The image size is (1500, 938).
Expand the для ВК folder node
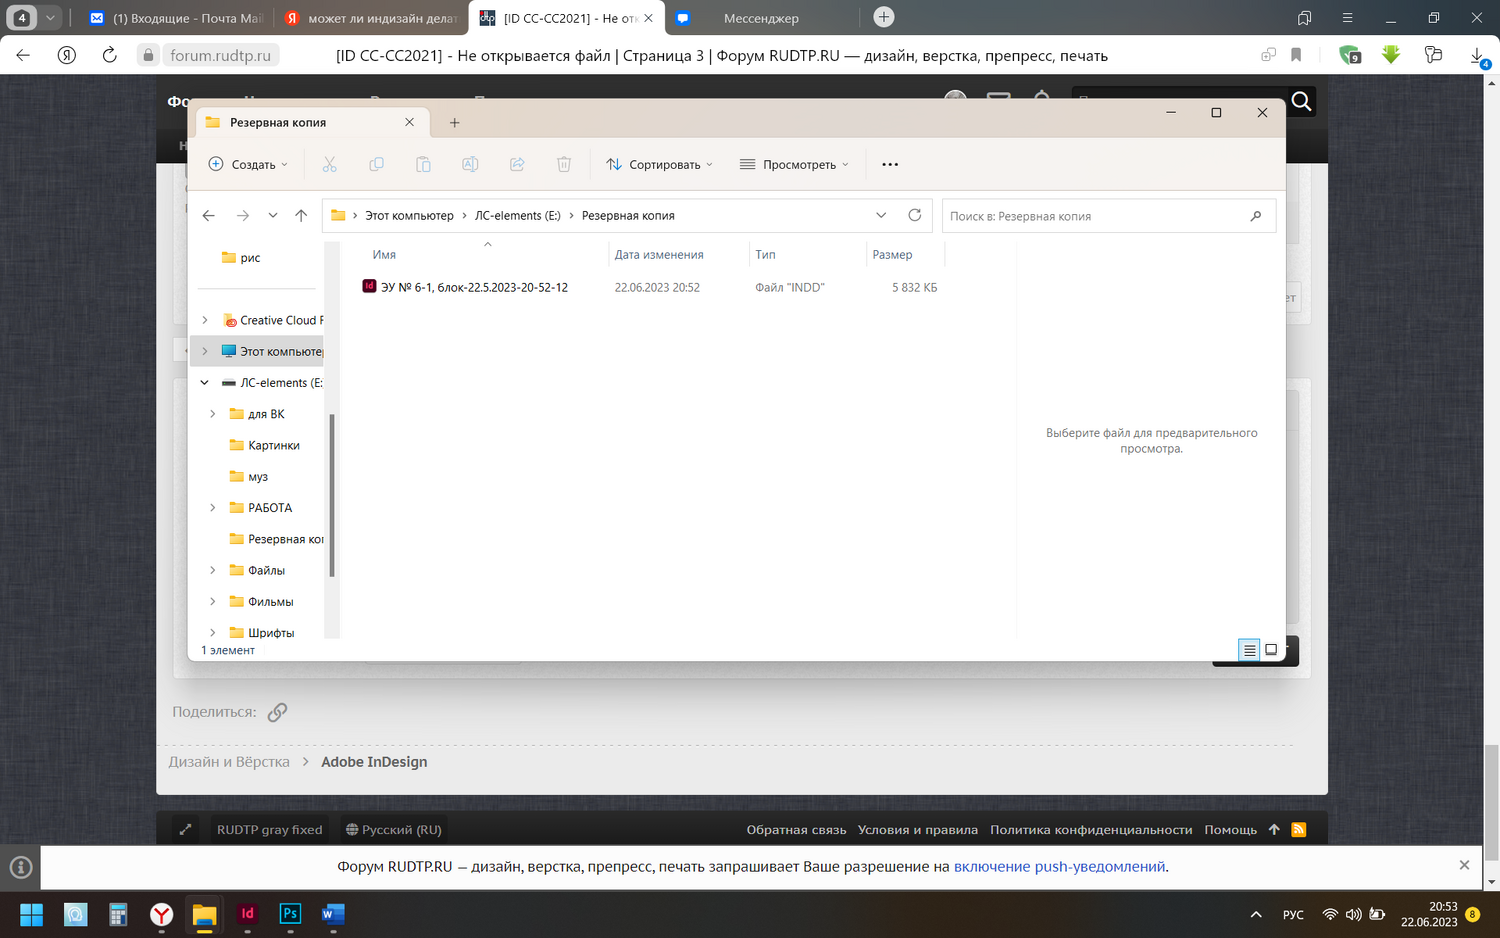pyautogui.click(x=212, y=414)
